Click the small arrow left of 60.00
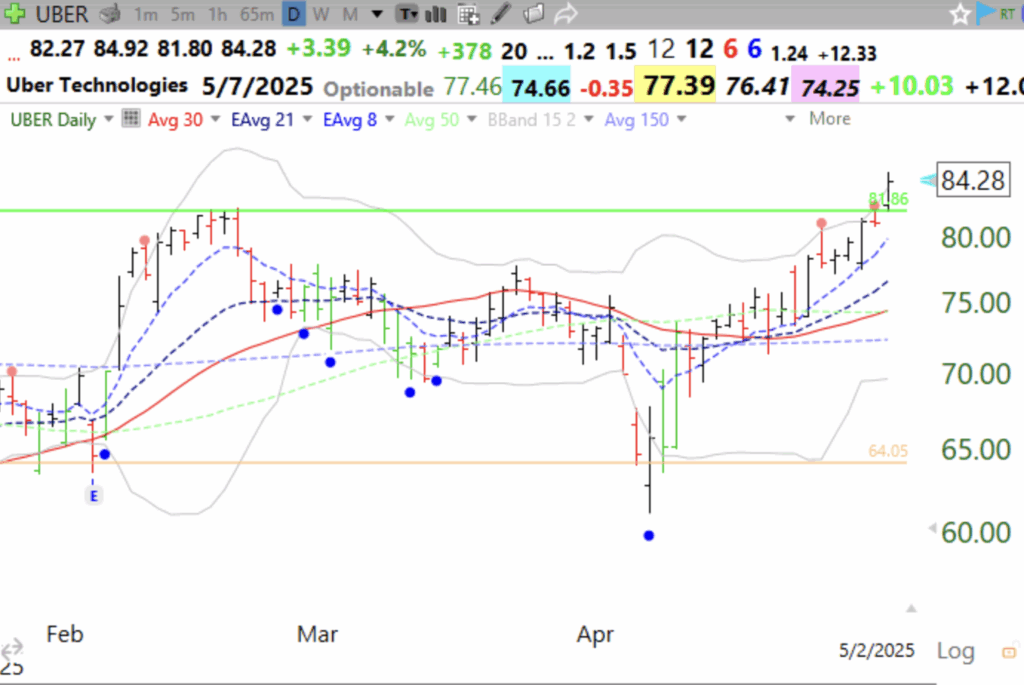The image size is (1024, 685). tap(933, 528)
